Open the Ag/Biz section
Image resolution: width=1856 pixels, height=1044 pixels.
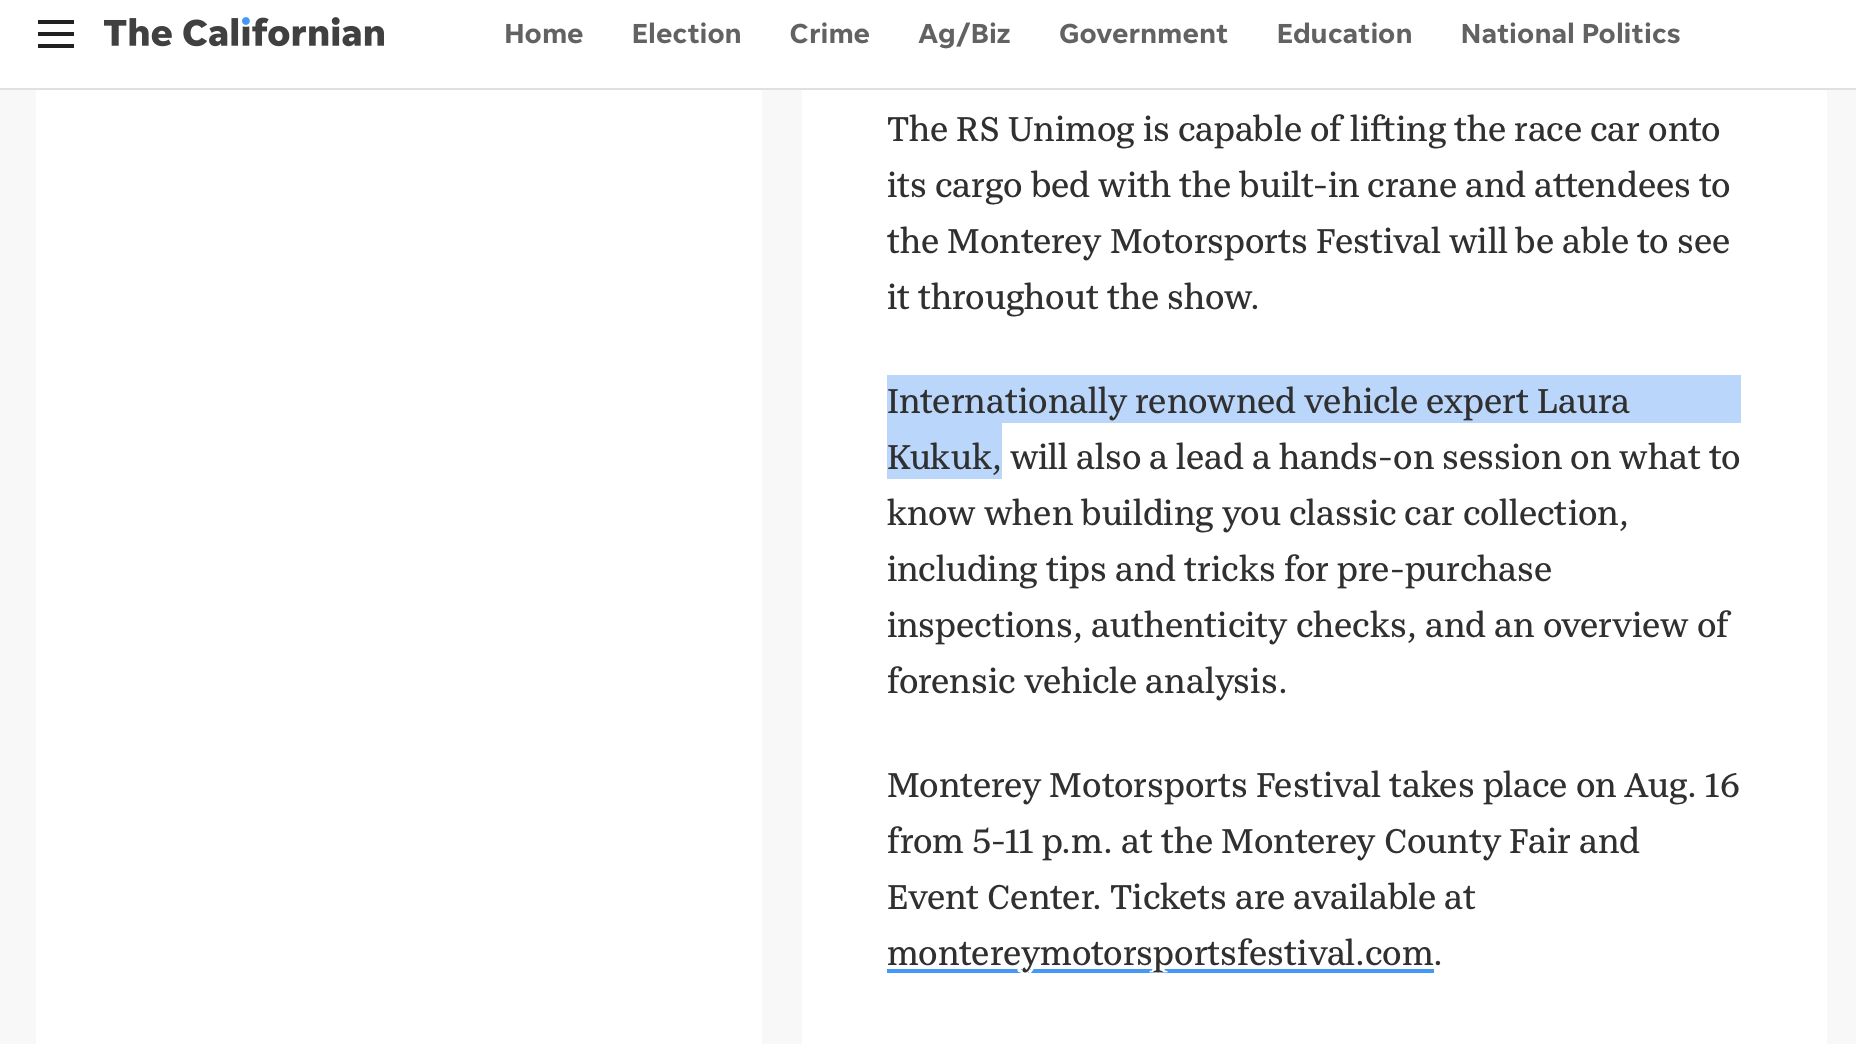[x=964, y=34]
